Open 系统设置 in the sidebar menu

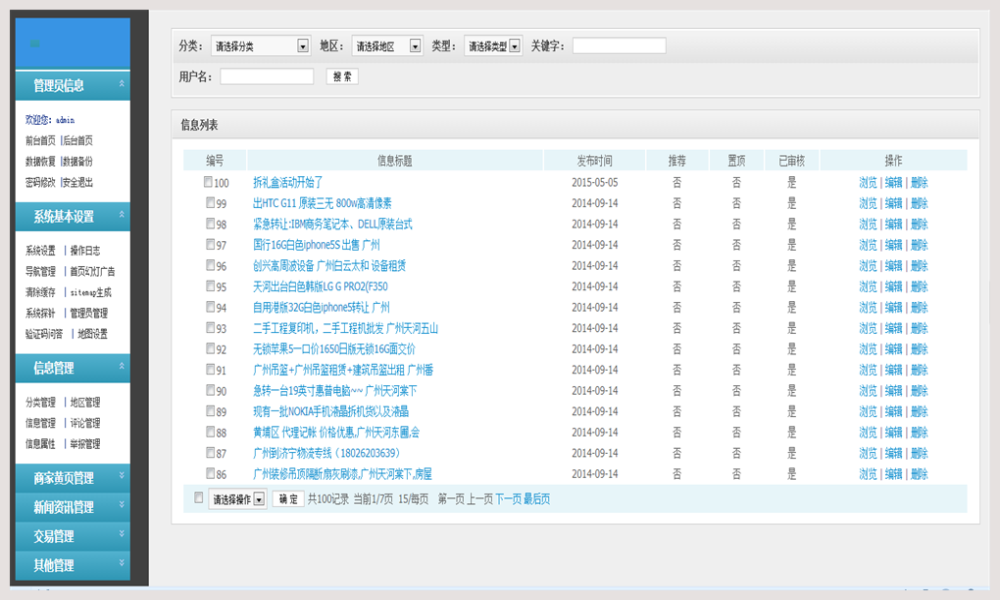(41, 250)
